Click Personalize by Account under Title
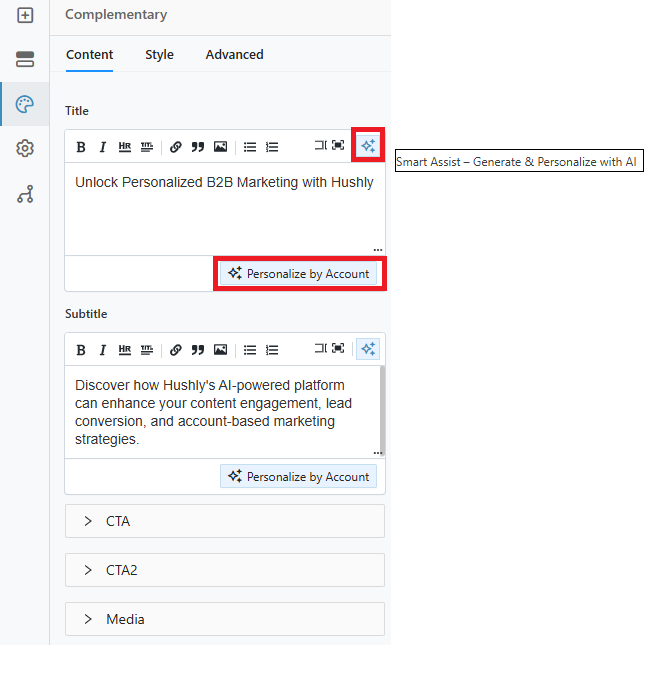Screen dimensions: 653x686 (298, 273)
